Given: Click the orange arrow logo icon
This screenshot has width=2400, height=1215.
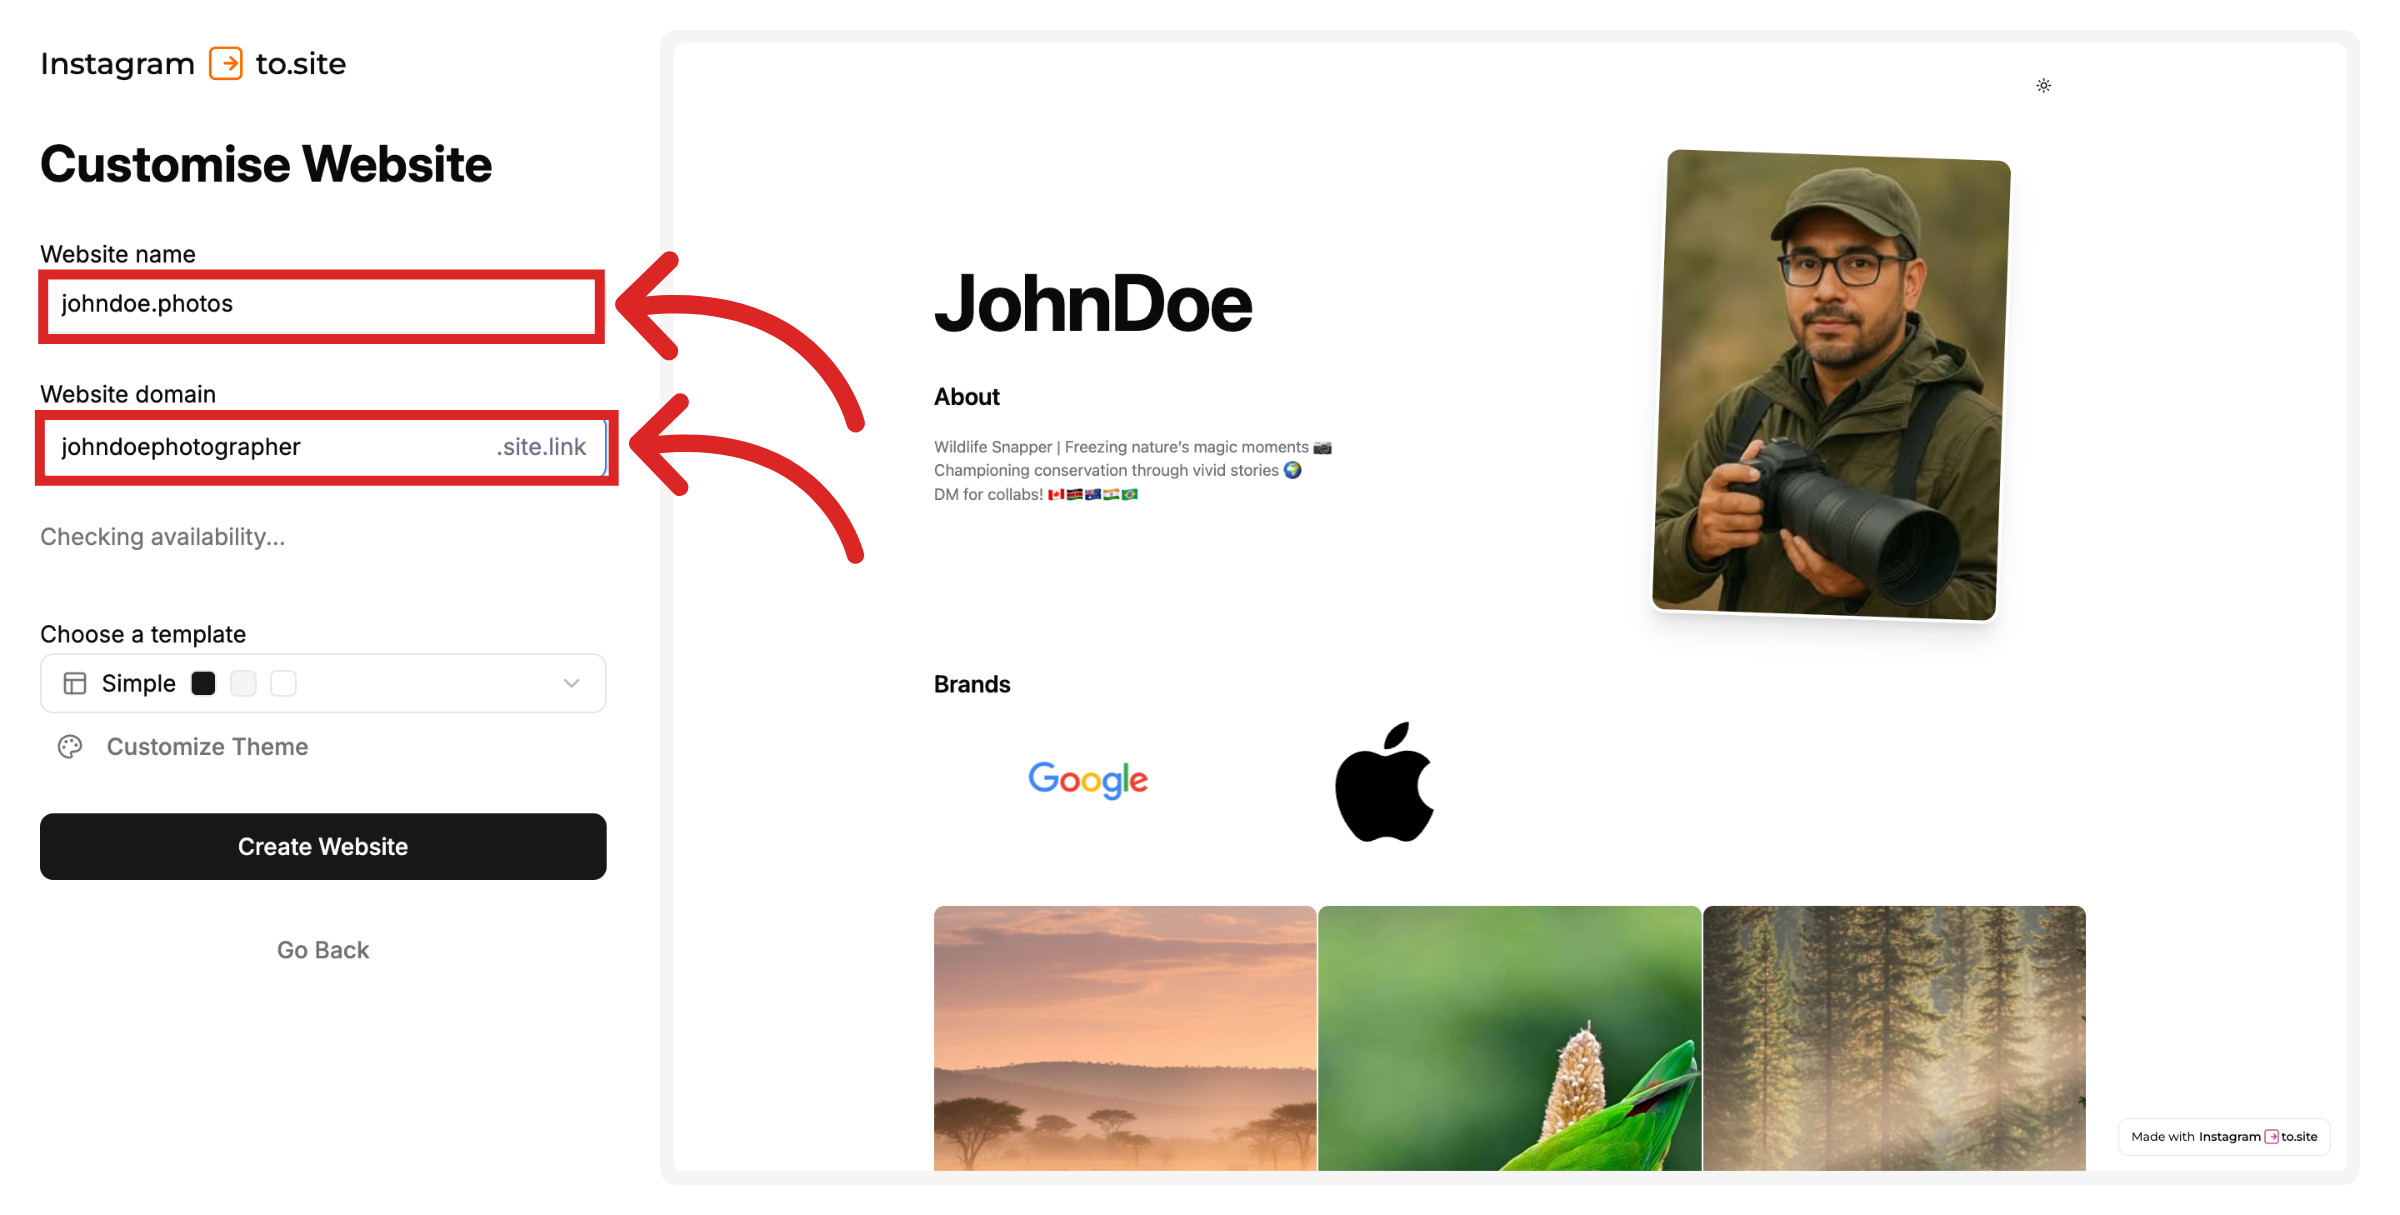Looking at the screenshot, I should 226,63.
